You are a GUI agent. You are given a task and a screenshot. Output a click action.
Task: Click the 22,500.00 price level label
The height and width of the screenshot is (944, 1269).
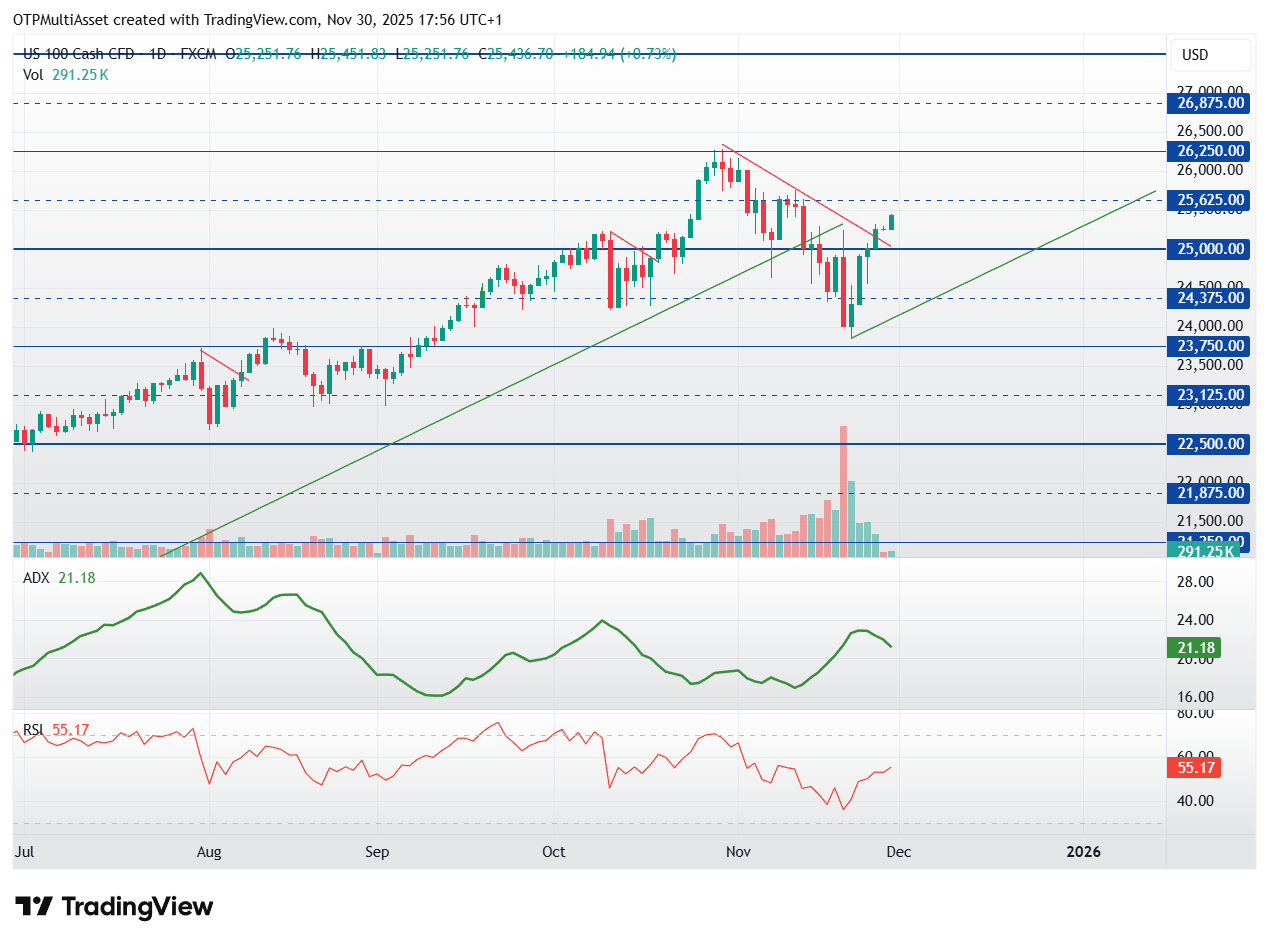tap(1210, 444)
